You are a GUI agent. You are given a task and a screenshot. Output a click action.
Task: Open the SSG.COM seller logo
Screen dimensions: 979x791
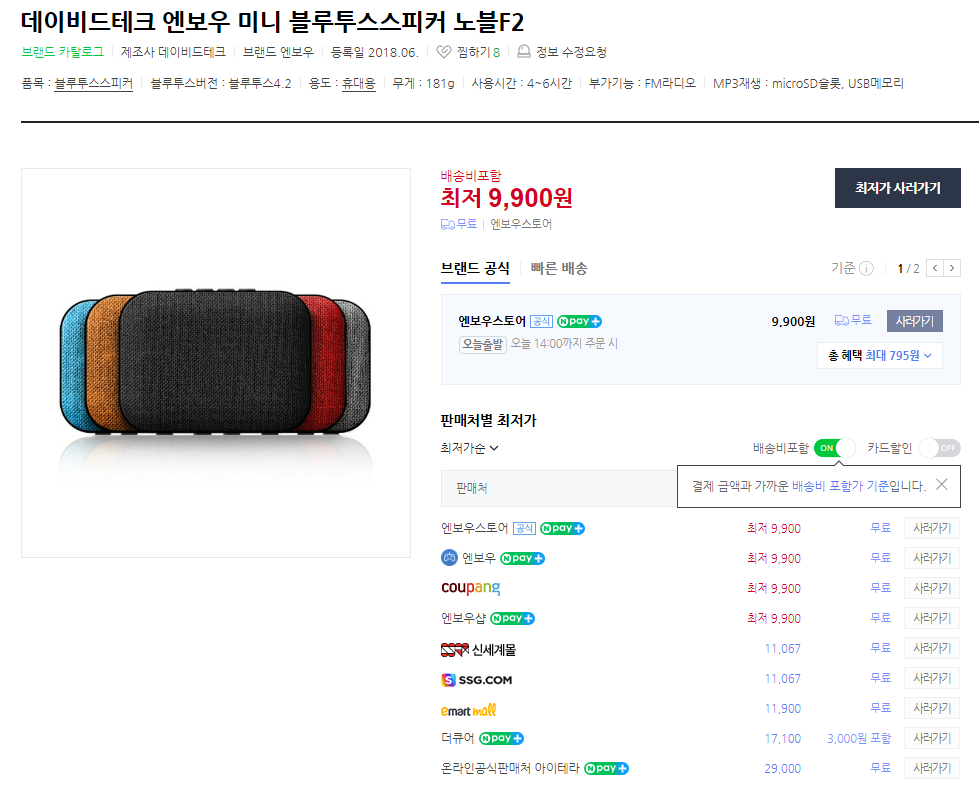tap(476, 680)
